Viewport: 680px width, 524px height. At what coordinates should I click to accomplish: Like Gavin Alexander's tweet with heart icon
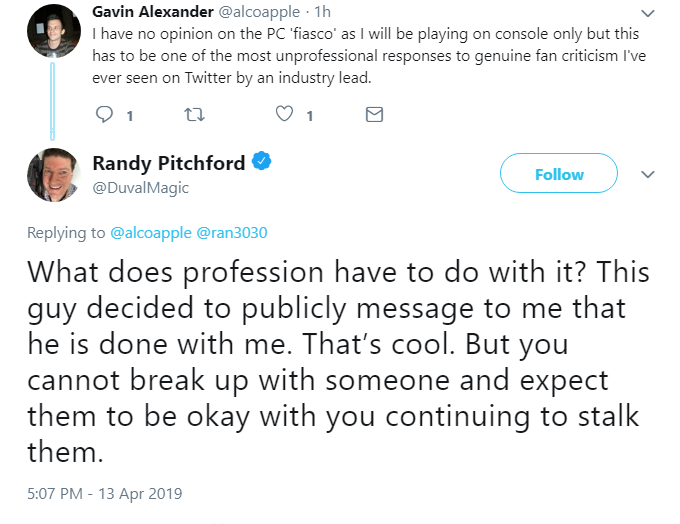pyautogui.click(x=284, y=114)
